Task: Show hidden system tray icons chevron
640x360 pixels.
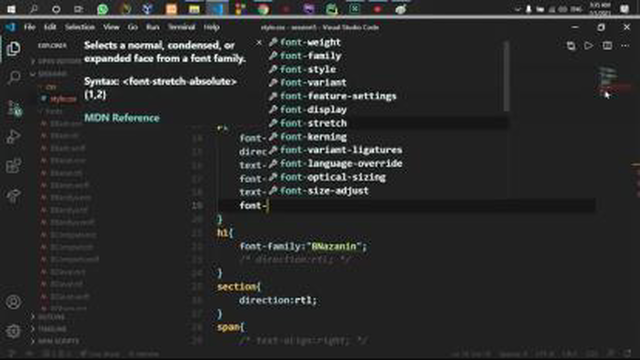Action: coord(517,9)
